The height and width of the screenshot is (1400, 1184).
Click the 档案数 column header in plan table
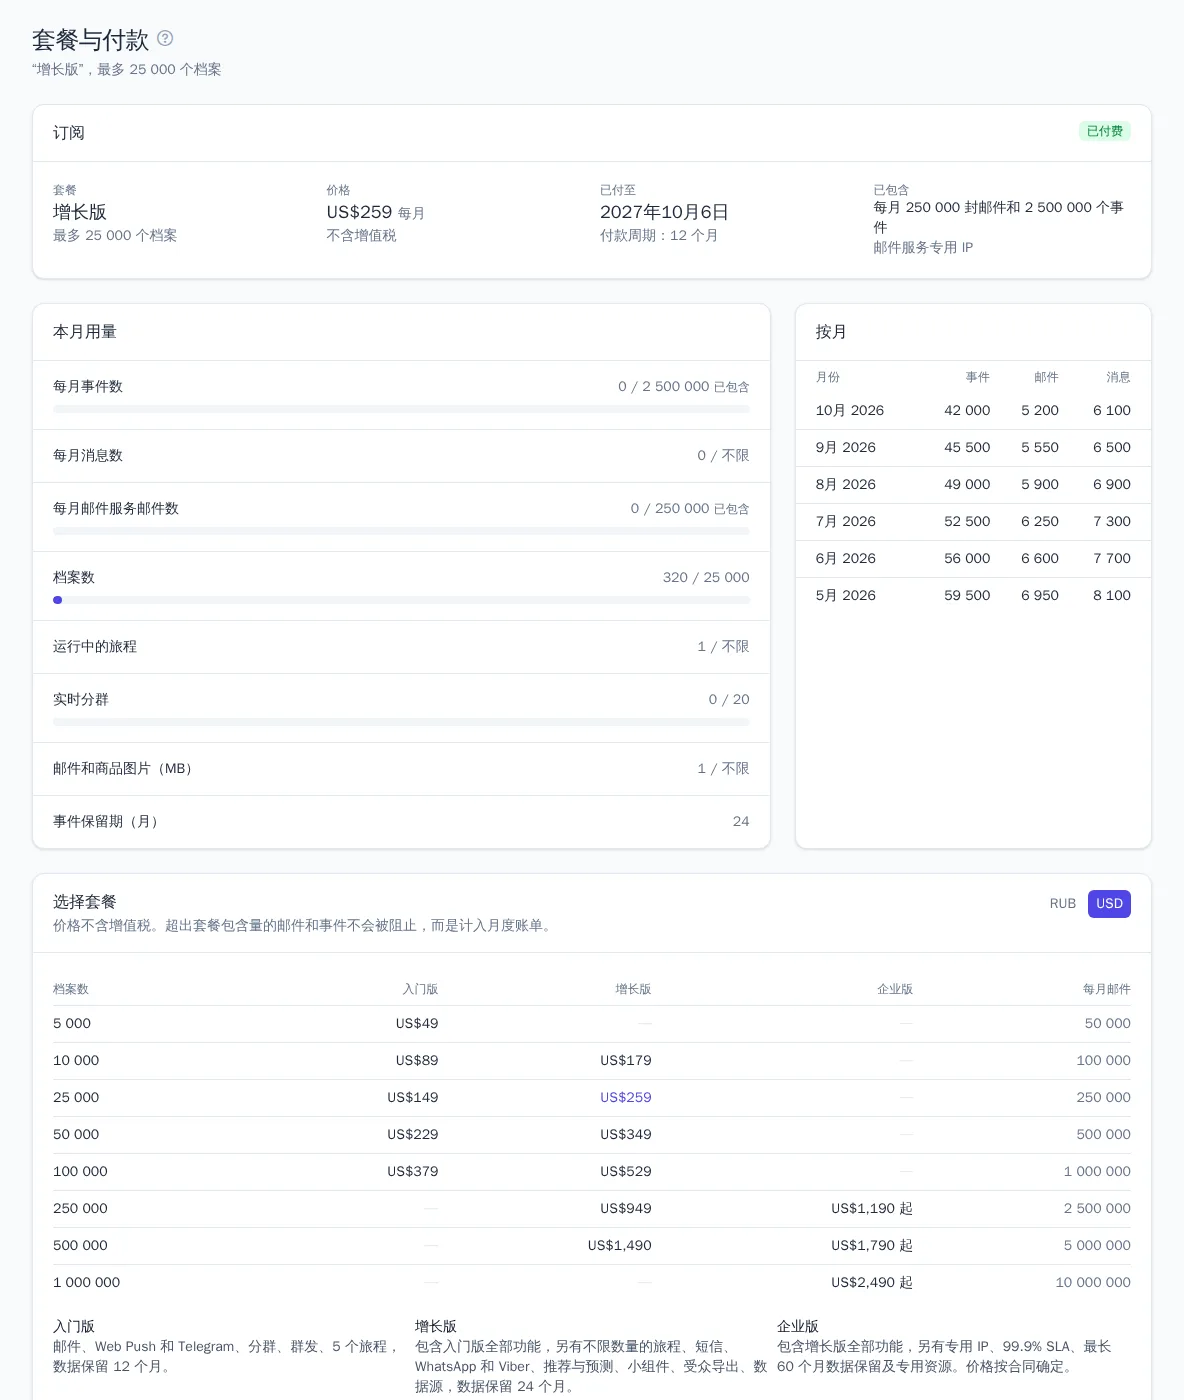pos(71,989)
